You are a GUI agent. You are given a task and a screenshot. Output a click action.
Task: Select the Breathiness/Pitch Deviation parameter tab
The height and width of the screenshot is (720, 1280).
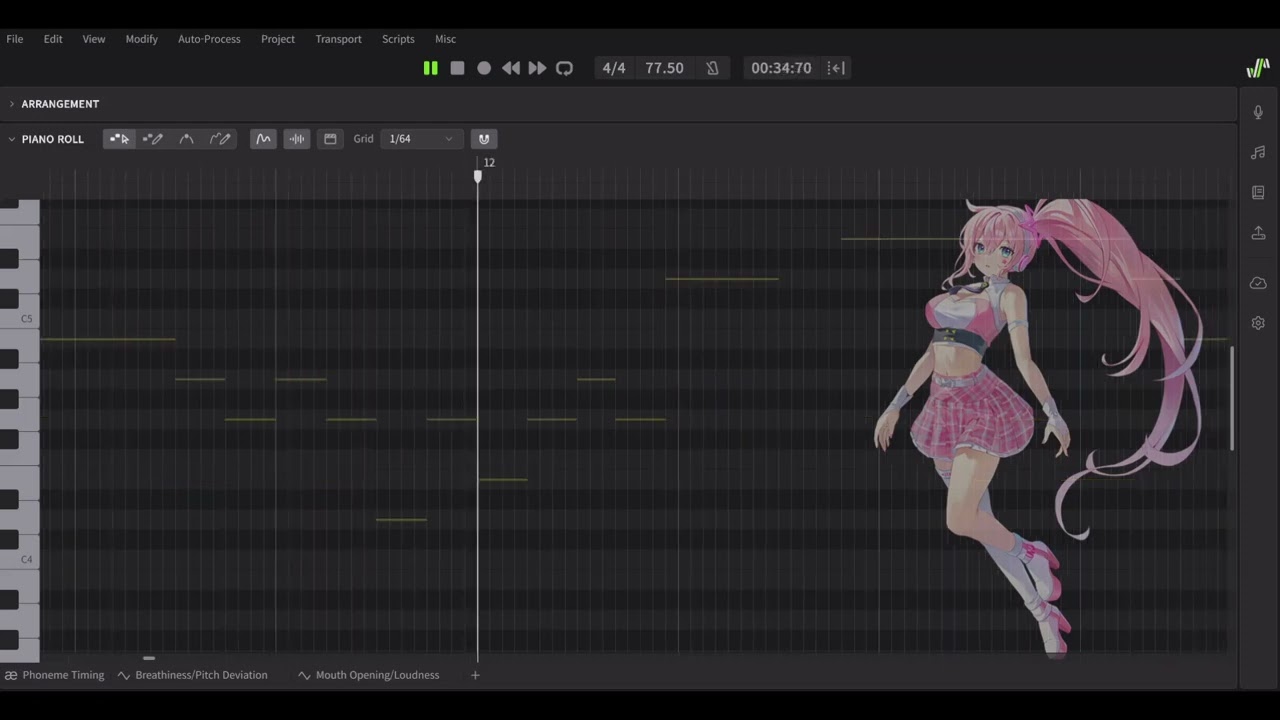click(x=192, y=675)
